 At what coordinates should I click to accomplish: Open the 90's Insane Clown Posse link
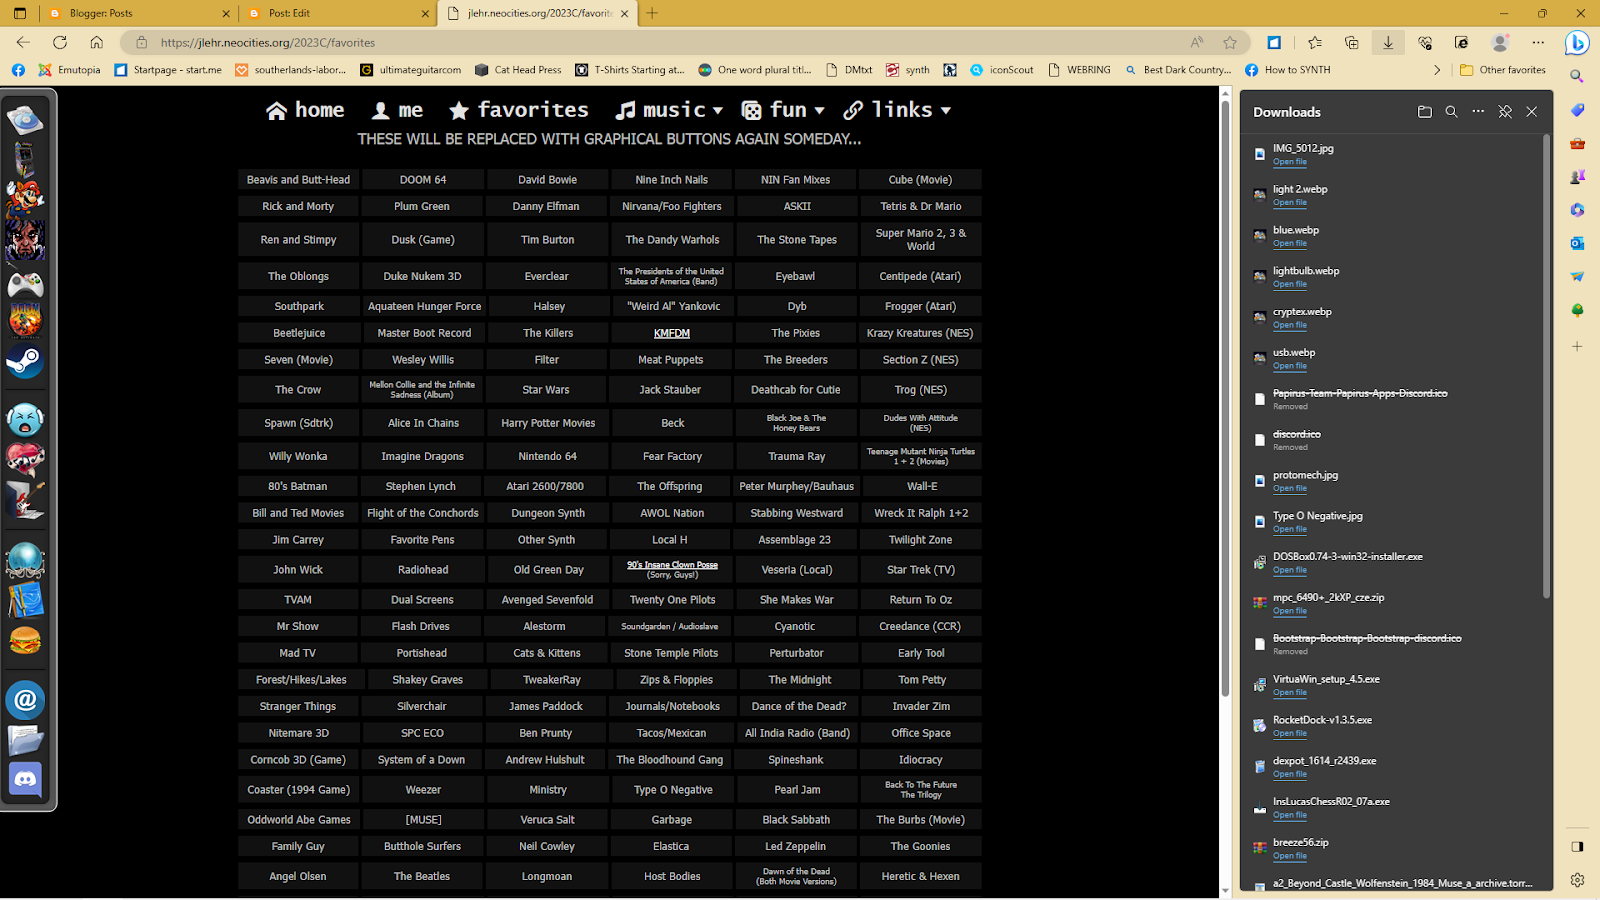point(672,565)
